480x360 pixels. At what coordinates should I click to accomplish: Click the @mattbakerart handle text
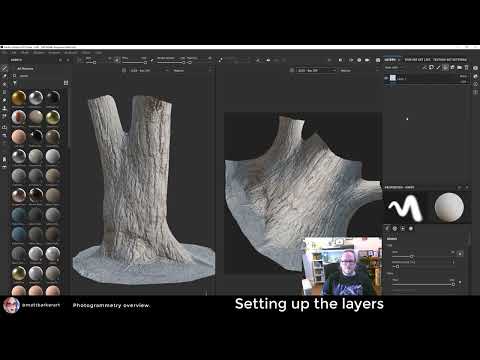tap(41, 305)
